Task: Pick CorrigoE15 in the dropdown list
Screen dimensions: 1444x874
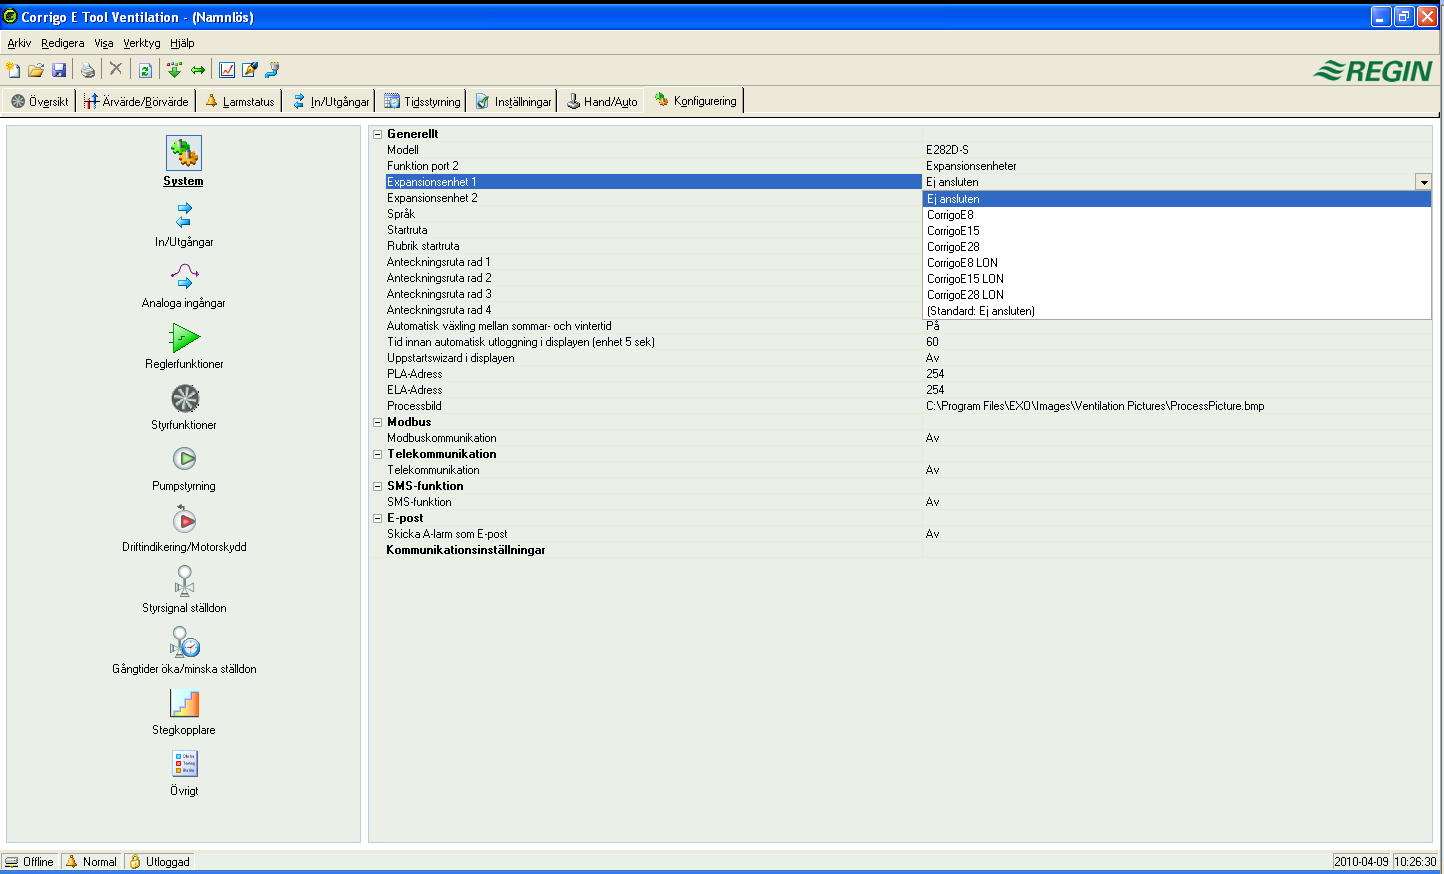Action: (1176, 231)
